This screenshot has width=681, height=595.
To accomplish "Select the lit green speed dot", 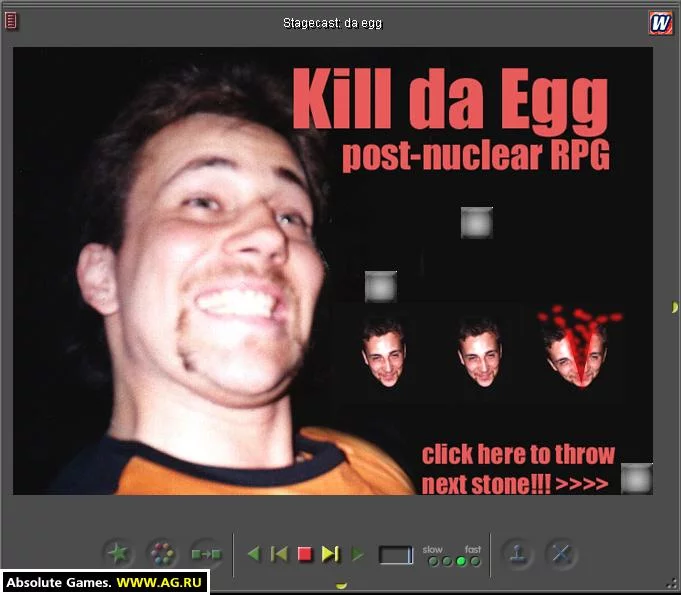I will (461, 562).
